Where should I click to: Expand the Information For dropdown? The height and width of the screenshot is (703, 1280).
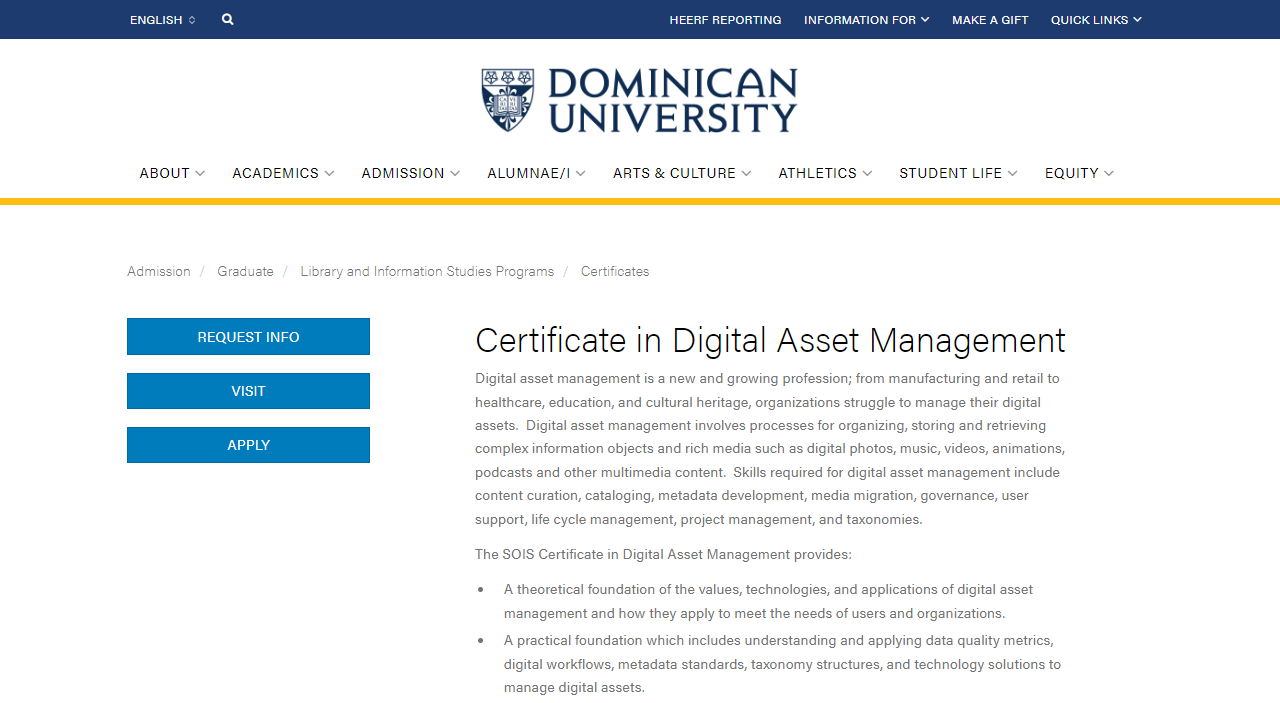click(866, 20)
